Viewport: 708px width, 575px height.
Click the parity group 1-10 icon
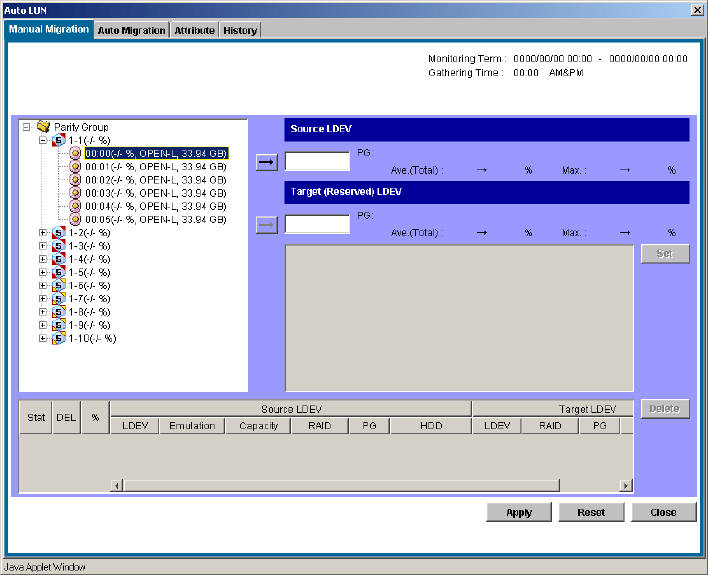click(x=59, y=338)
